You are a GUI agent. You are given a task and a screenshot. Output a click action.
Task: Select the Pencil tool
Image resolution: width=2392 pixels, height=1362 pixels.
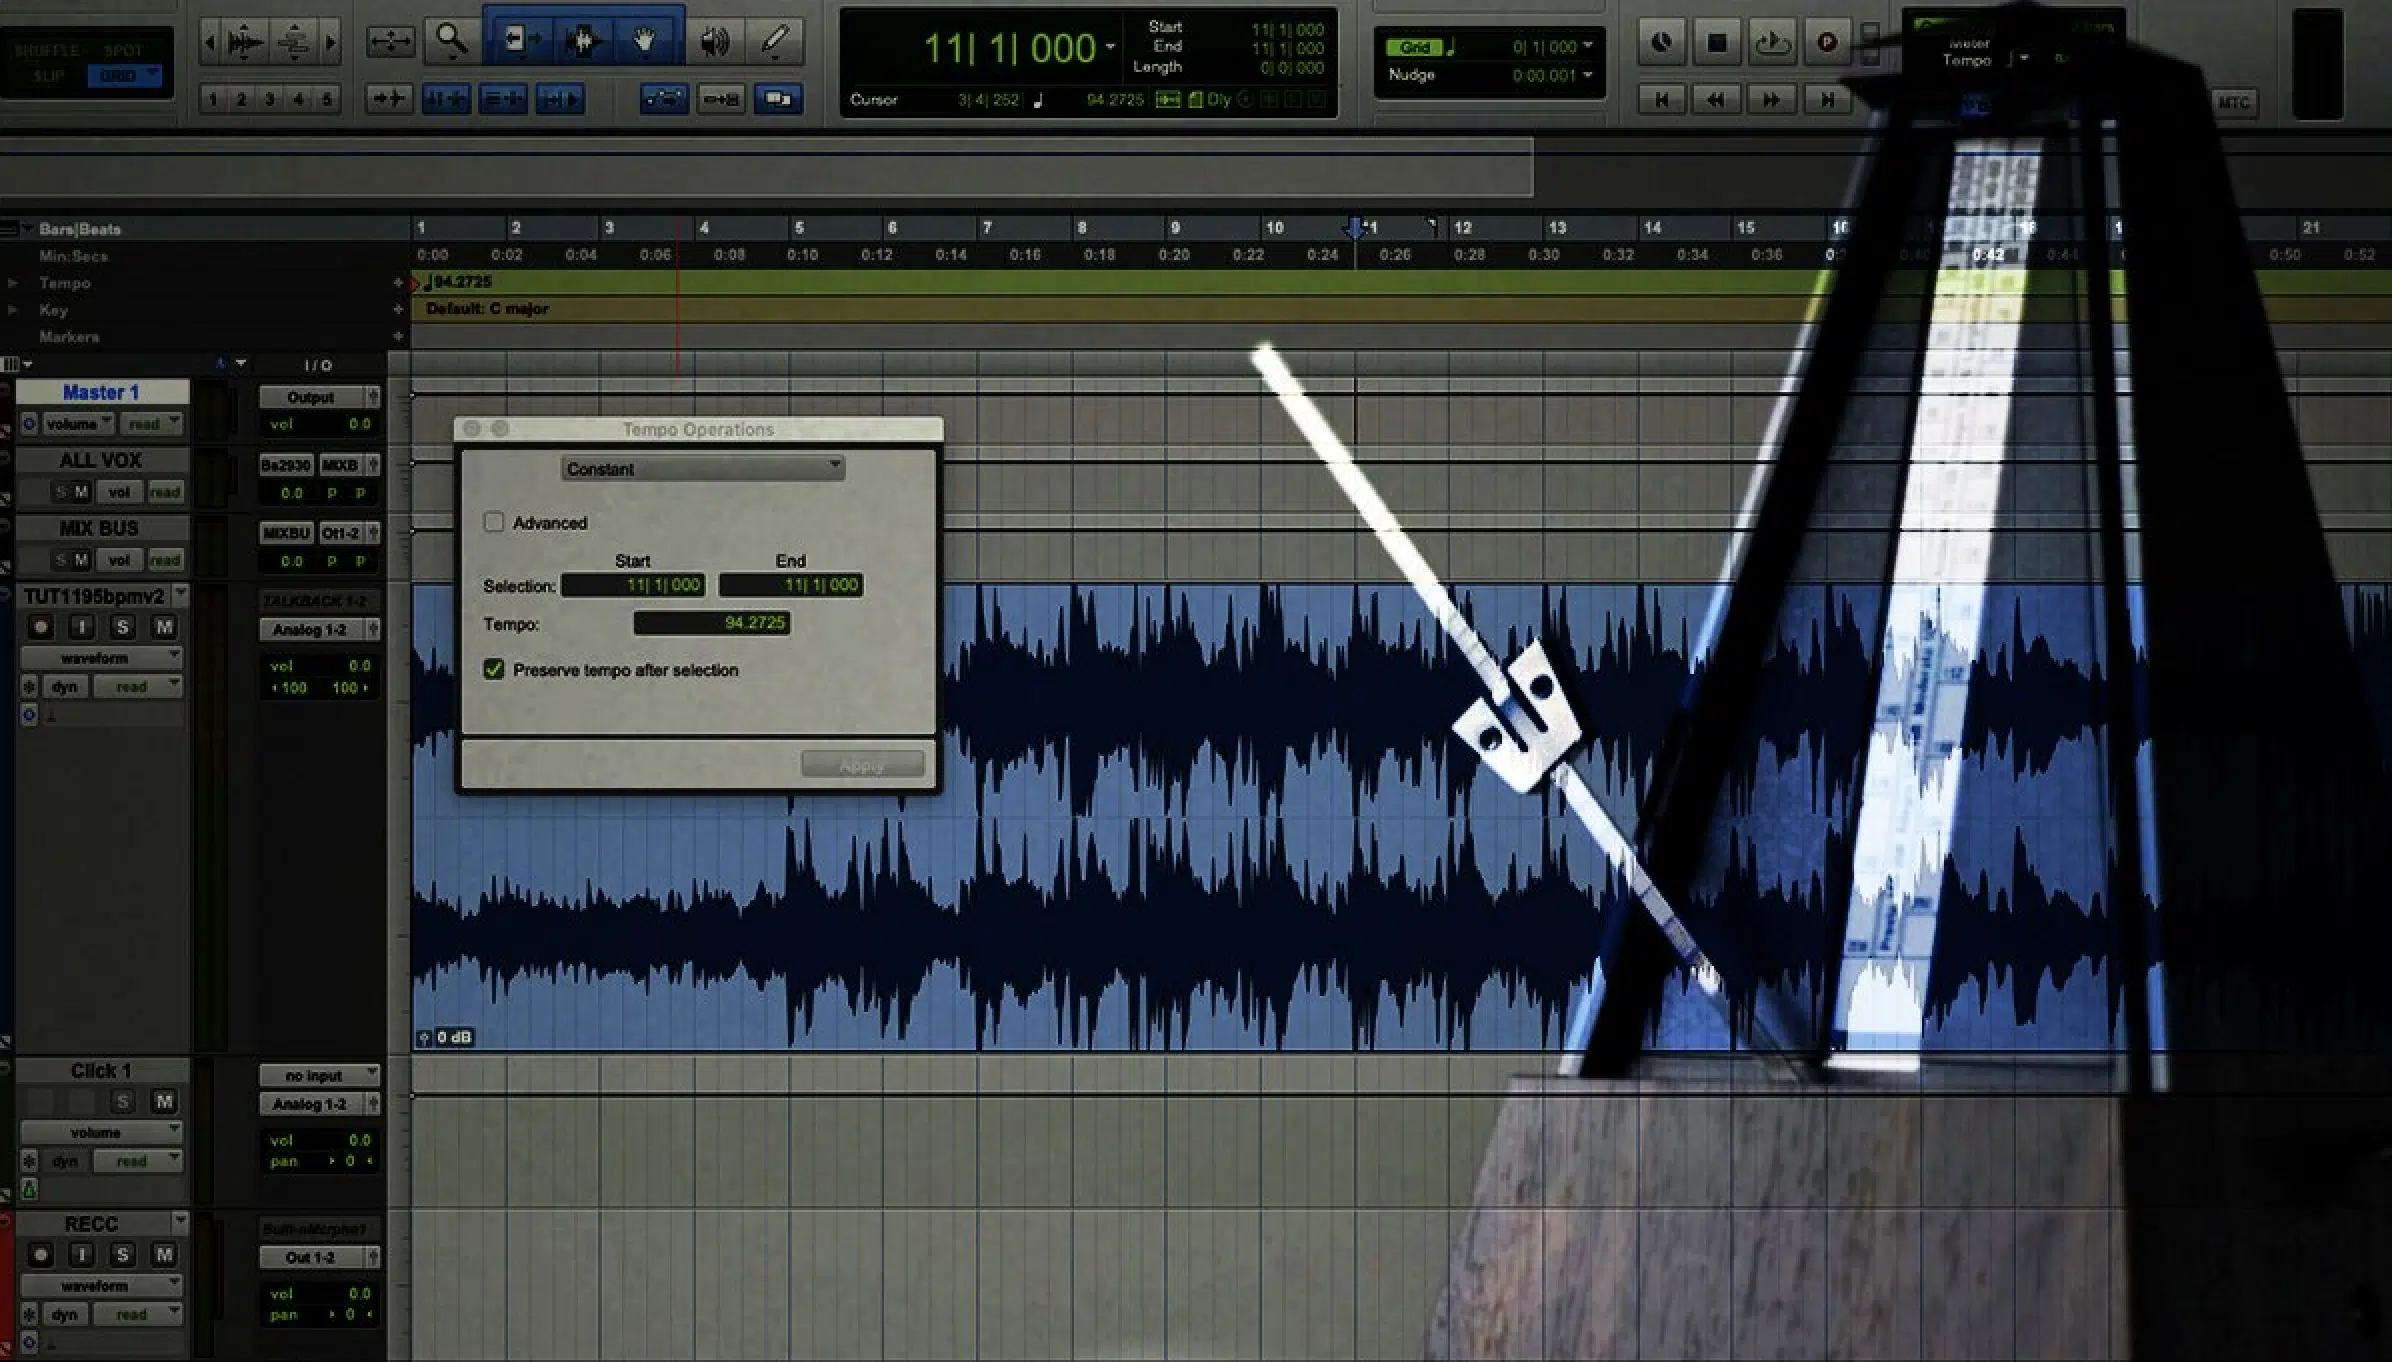775,41
